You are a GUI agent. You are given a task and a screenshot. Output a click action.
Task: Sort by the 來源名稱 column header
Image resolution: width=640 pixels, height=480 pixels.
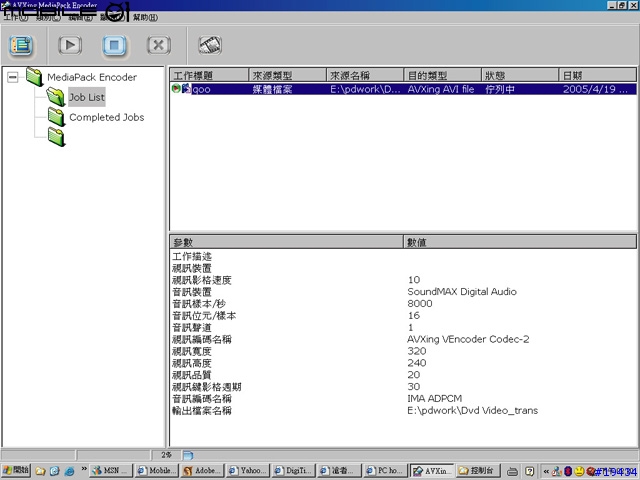tap(365, 76)
